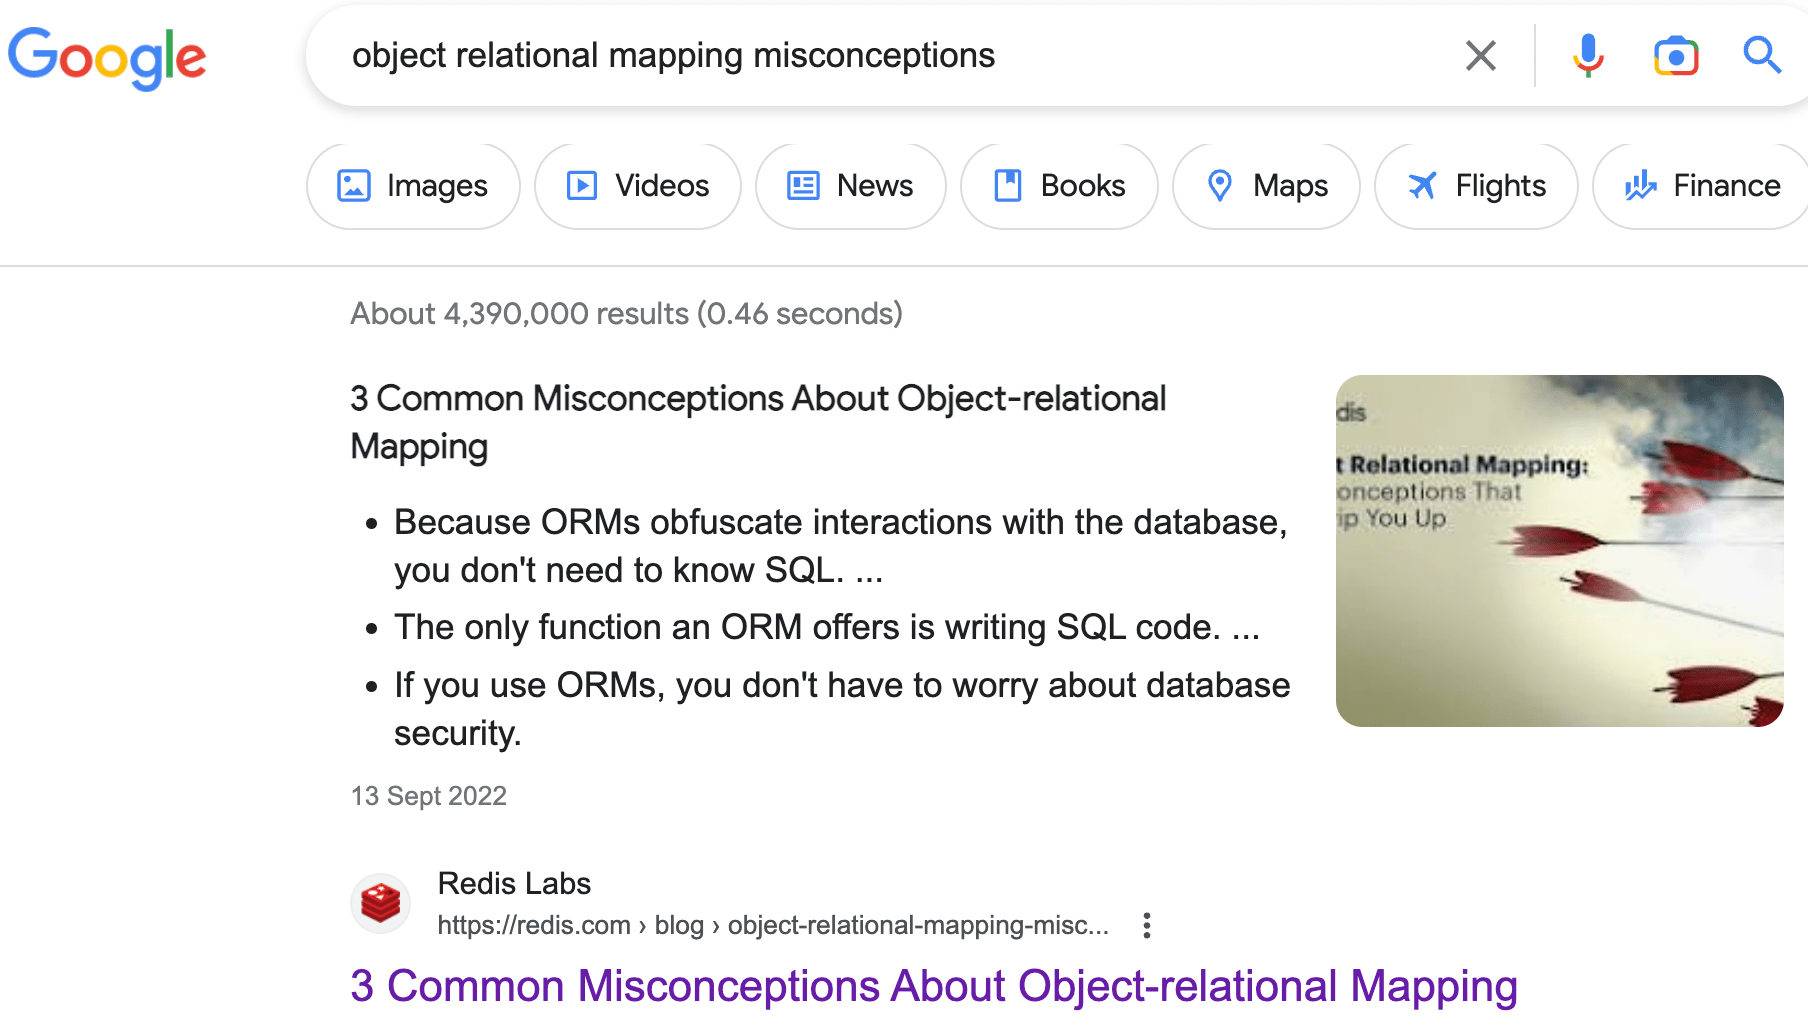Click the magnifying glass search button
The image size is (1808, 1030).
click(x=1761, y=56)
